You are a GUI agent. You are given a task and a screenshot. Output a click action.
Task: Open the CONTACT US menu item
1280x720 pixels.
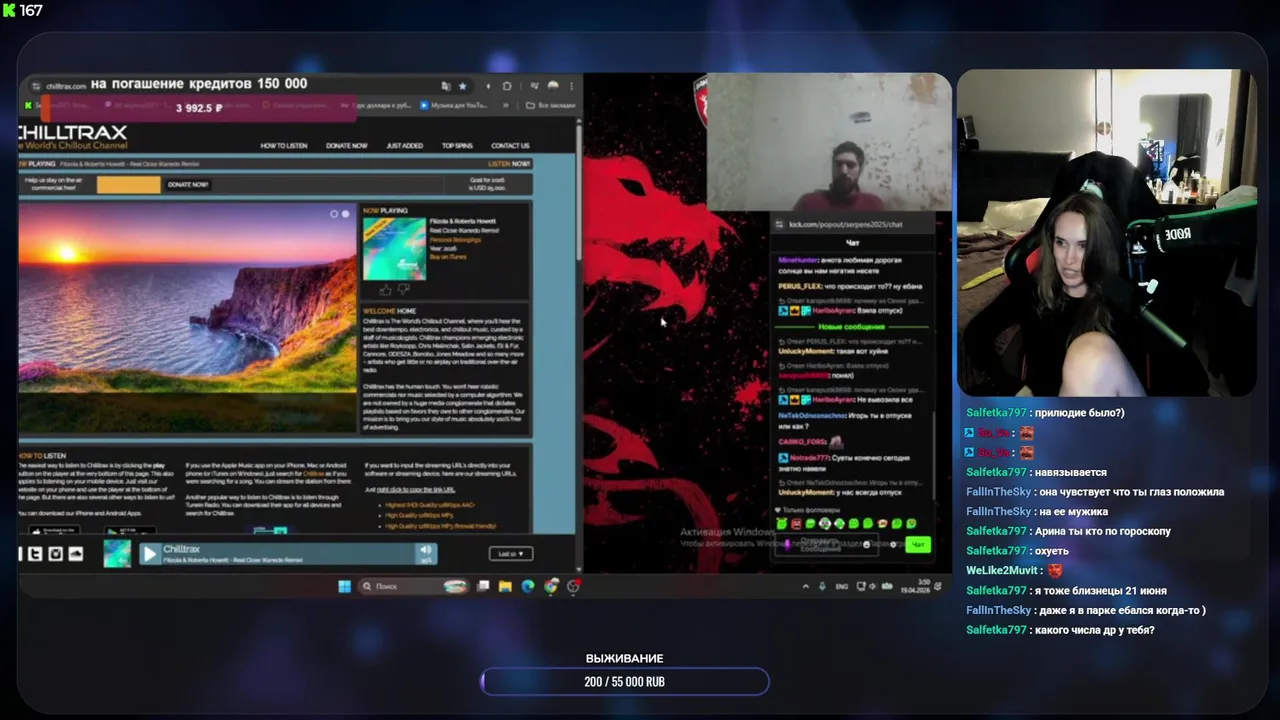[510, 146]
